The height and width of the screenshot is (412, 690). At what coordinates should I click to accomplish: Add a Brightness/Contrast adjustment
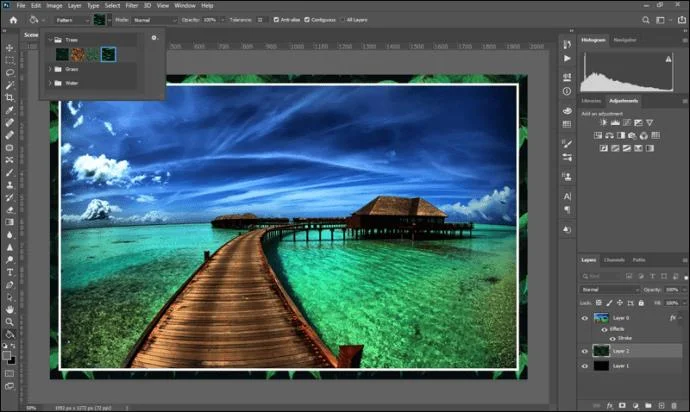click(604, 122)
